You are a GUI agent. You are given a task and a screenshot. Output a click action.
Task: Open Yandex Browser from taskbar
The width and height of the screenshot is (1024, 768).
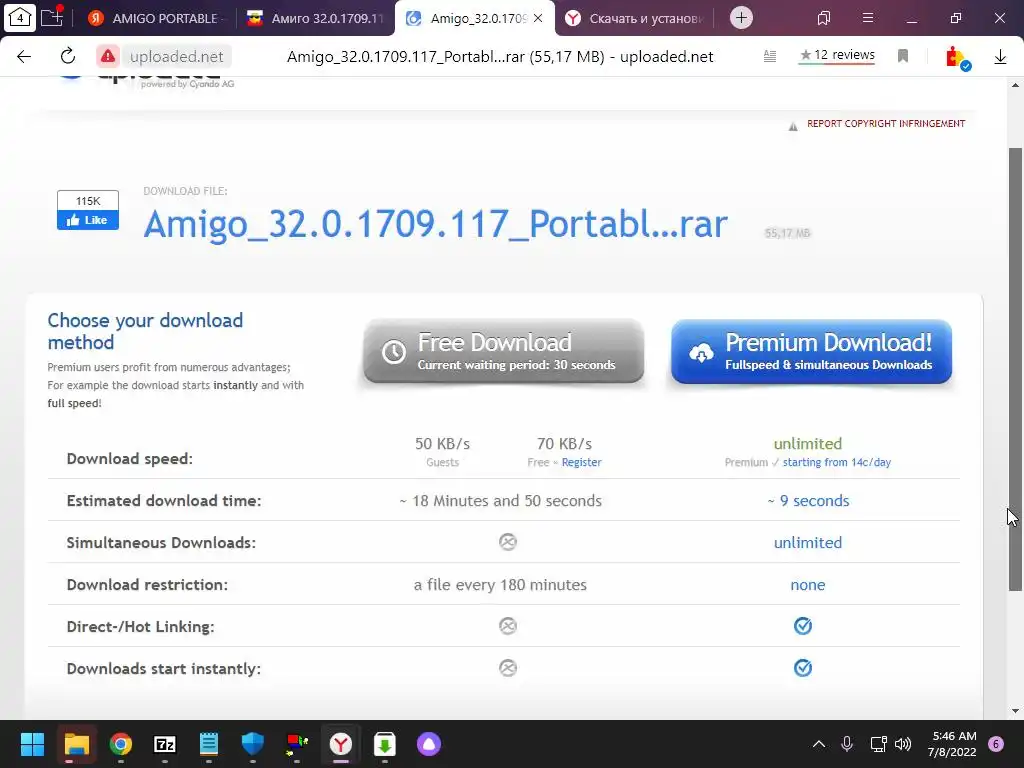pyautogui.click(x=341, y=744)
